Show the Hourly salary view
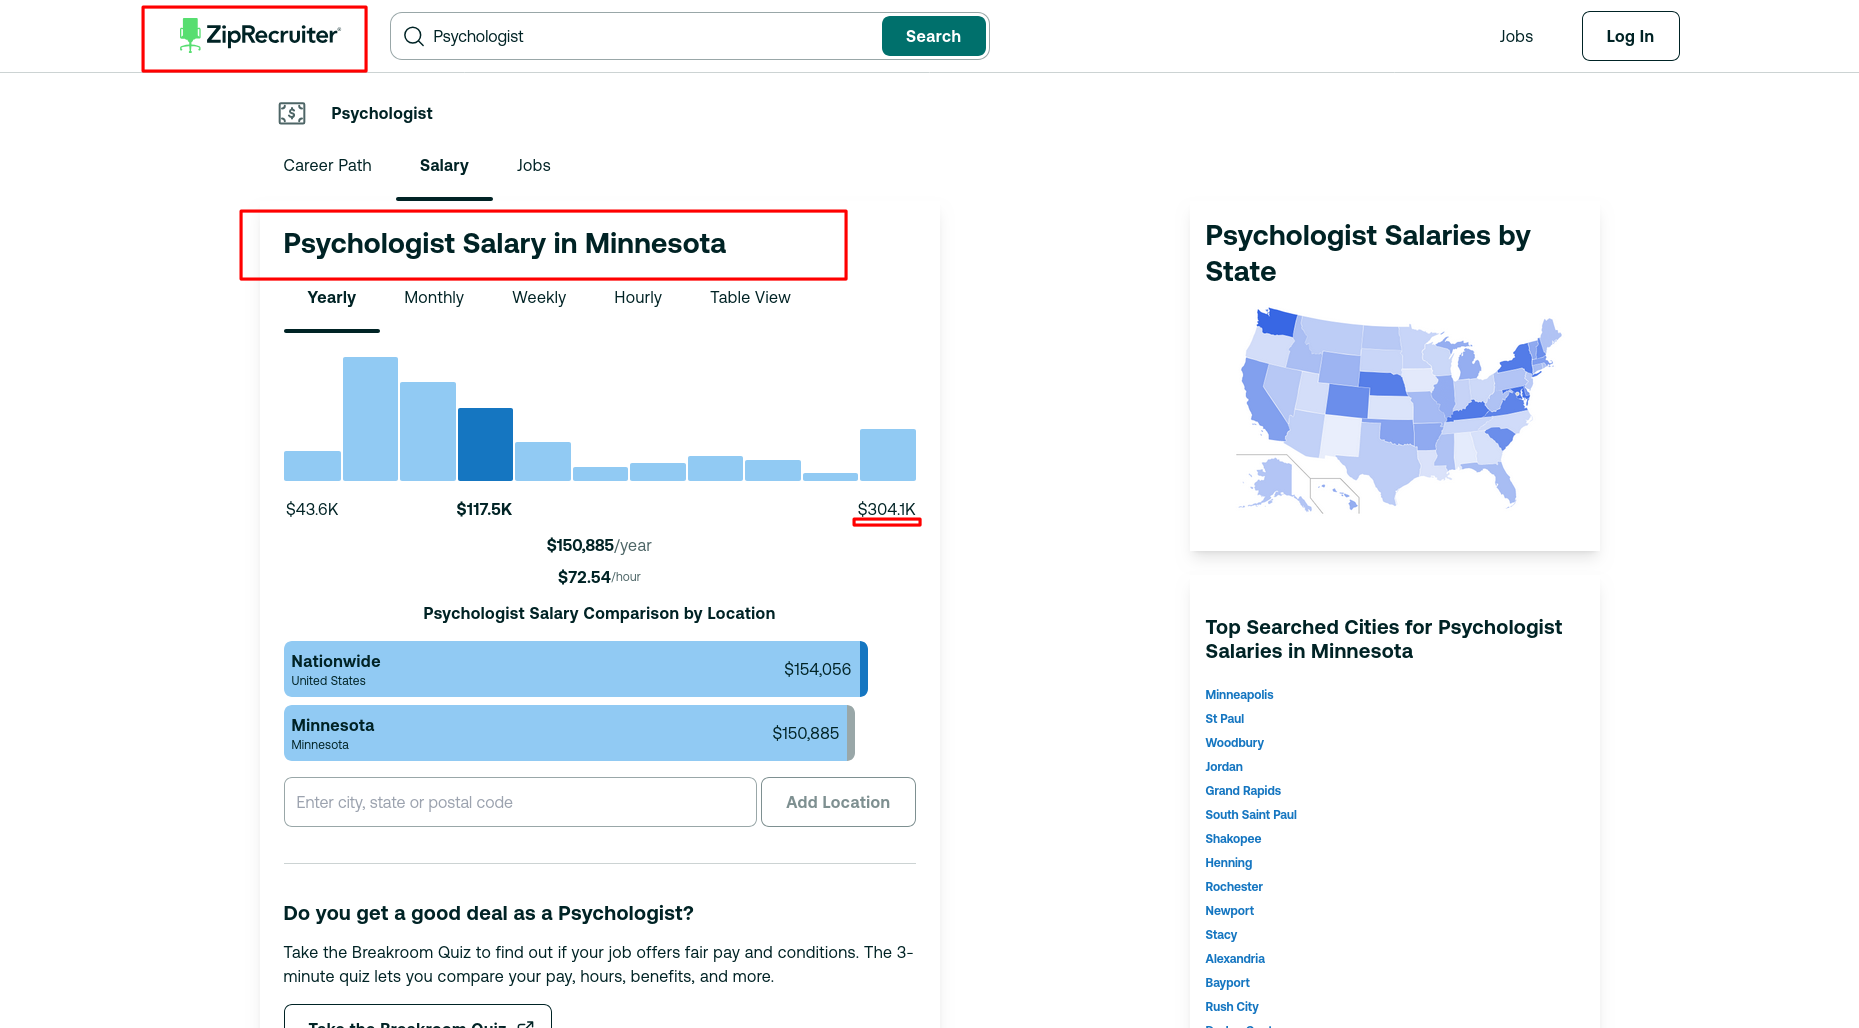The image size is (1859, 1028). (x=637, y=298)
